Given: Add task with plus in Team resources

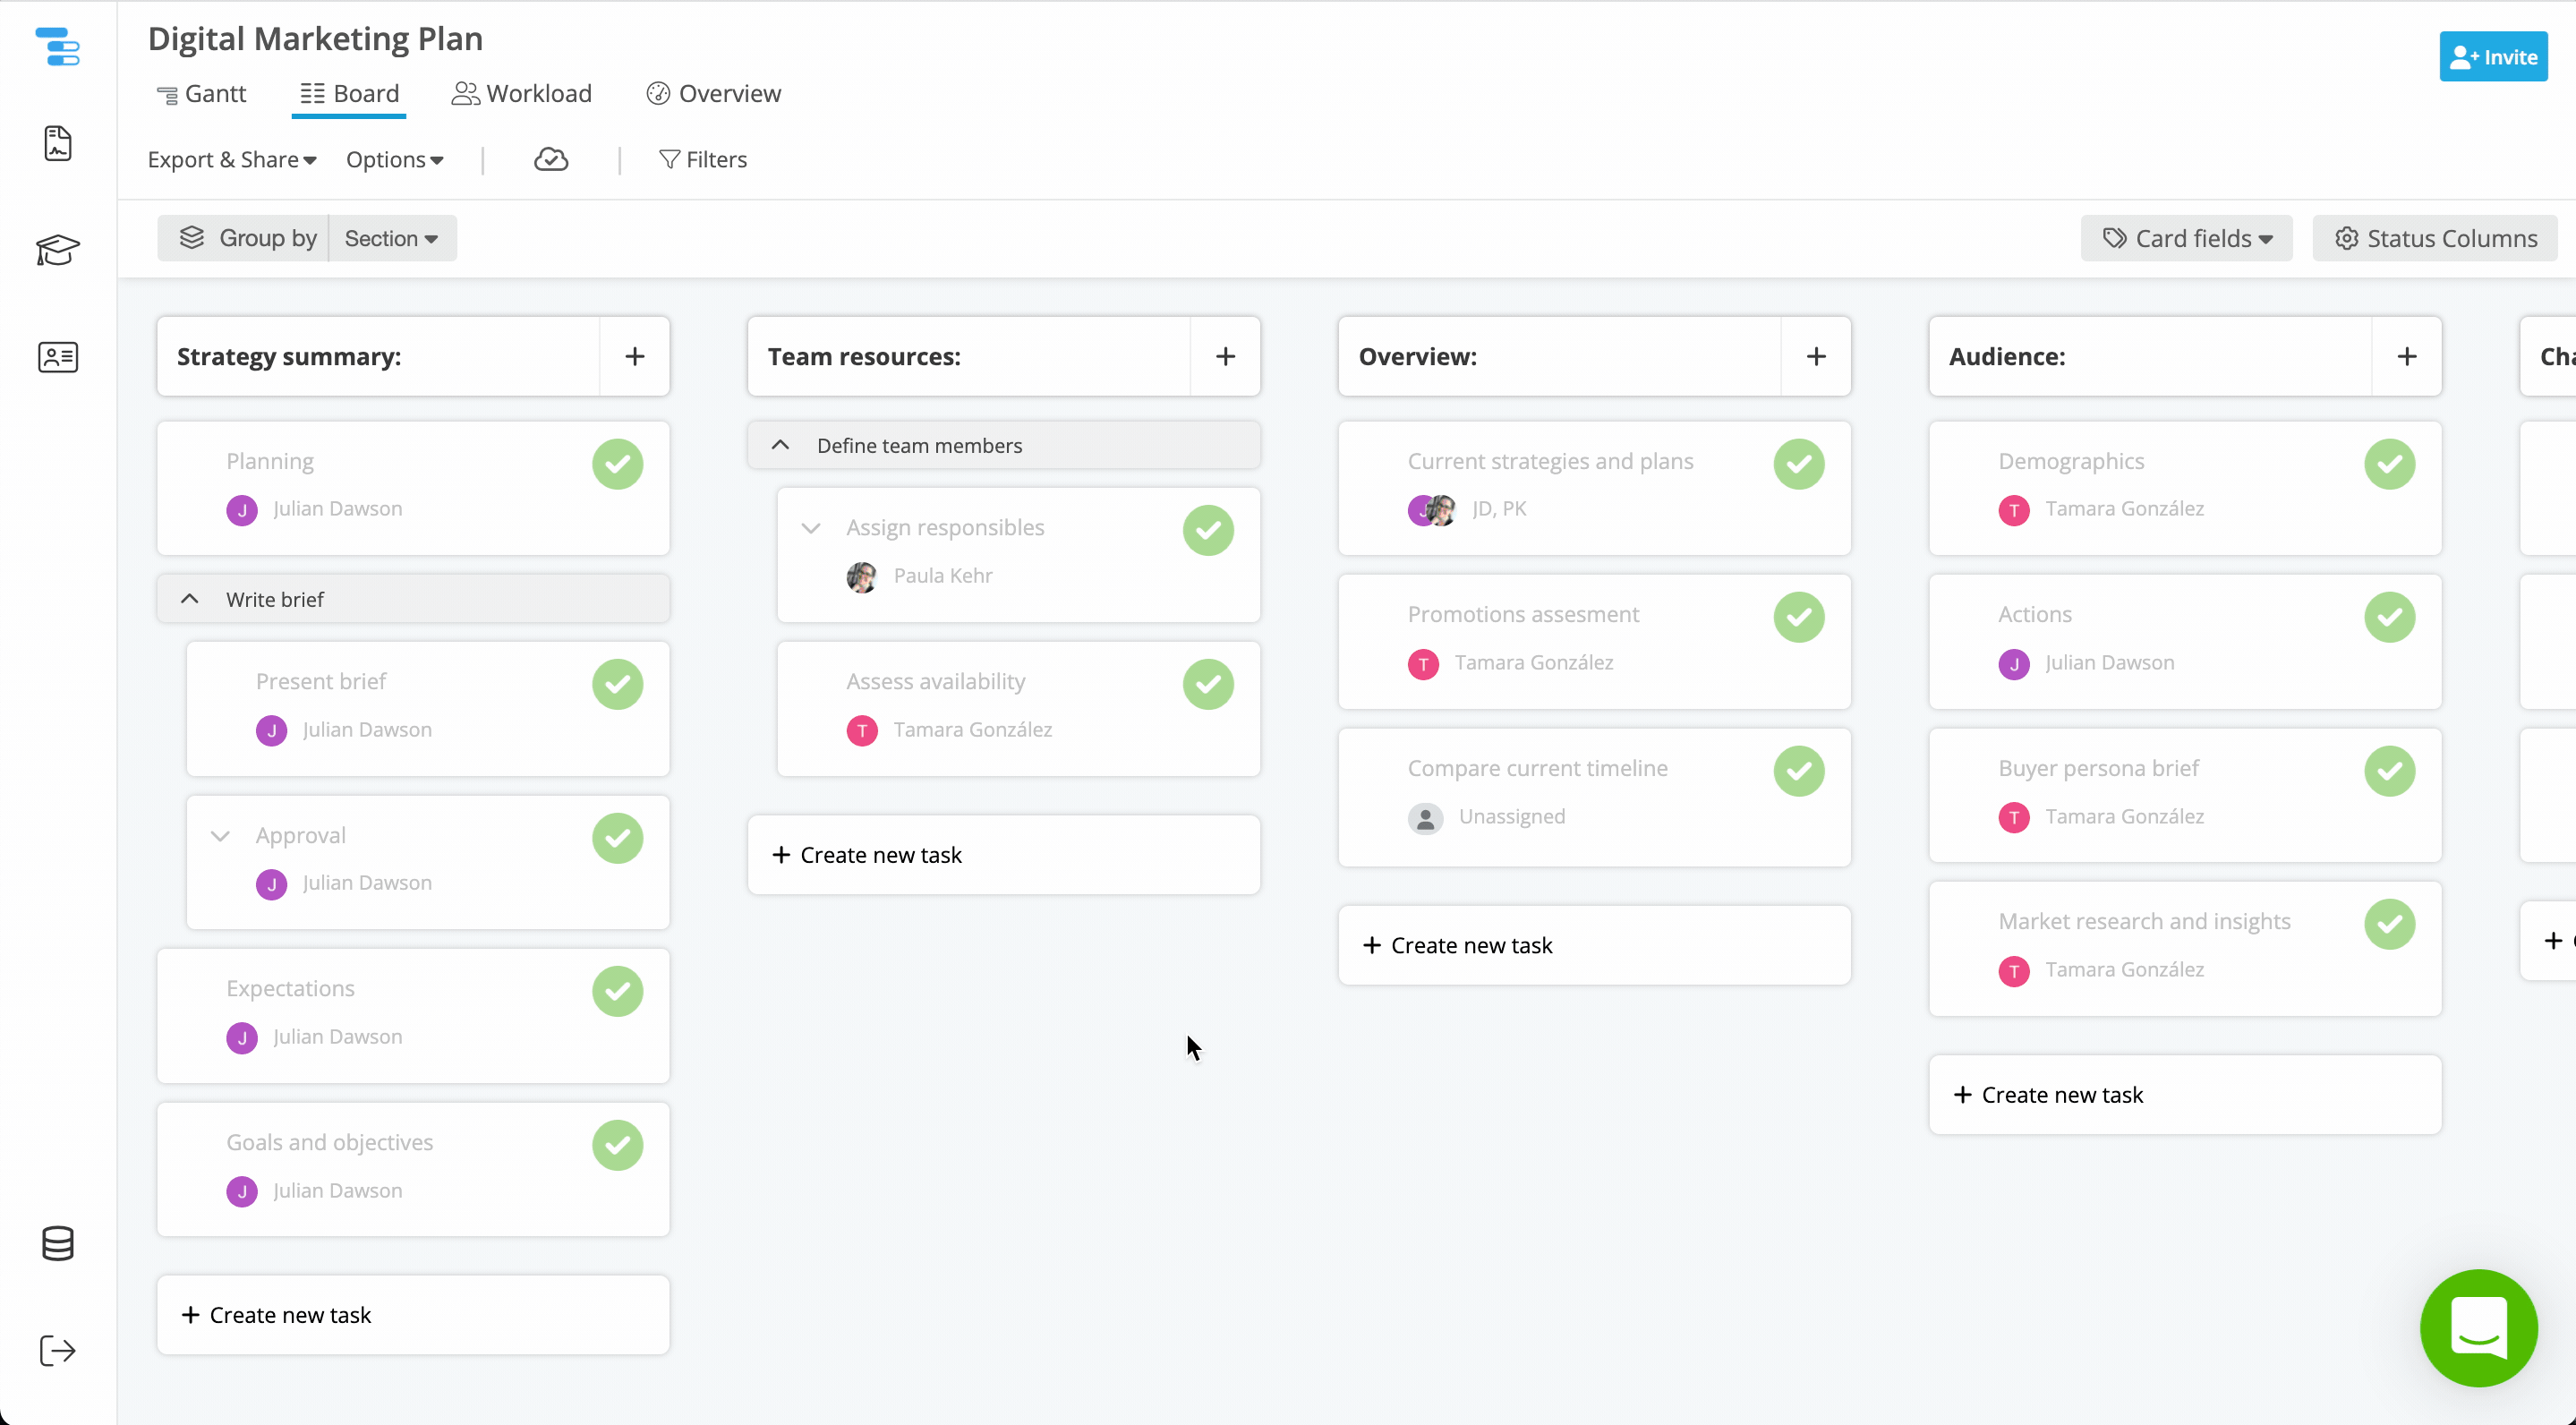Looking at the screenshot, I should pyautogui.click(x=1225, y=357).
